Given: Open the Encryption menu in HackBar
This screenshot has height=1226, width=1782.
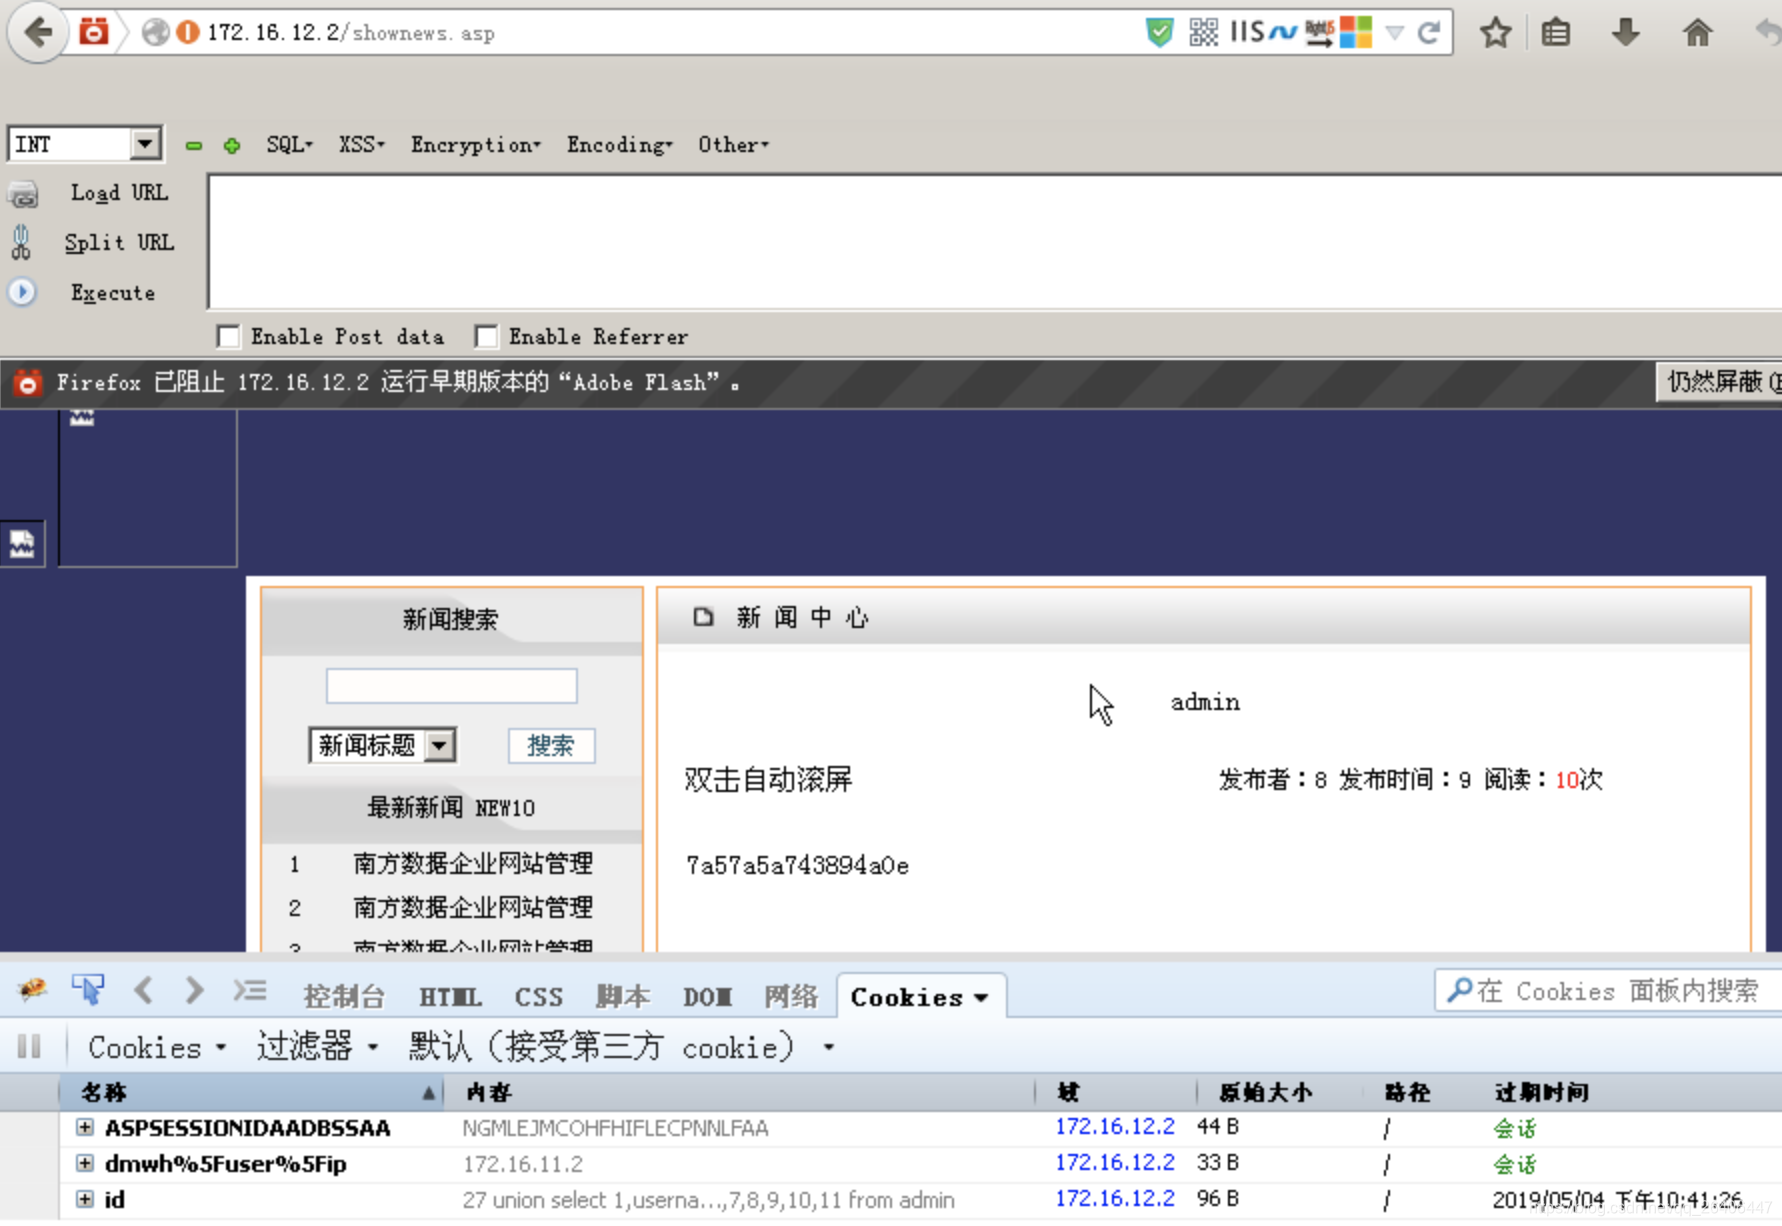Looking at the screenshot, I should coord(475,145).
